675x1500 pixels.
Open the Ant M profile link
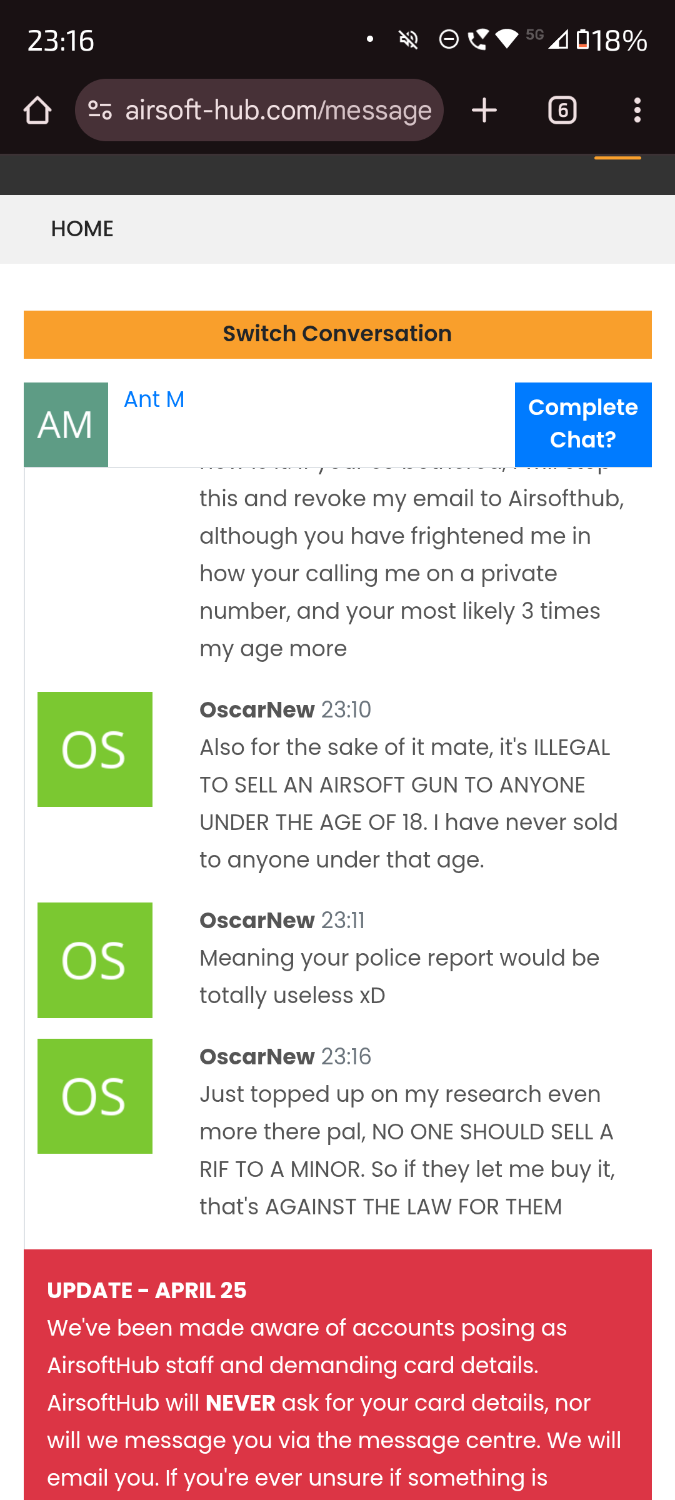(x=154, y=400)
